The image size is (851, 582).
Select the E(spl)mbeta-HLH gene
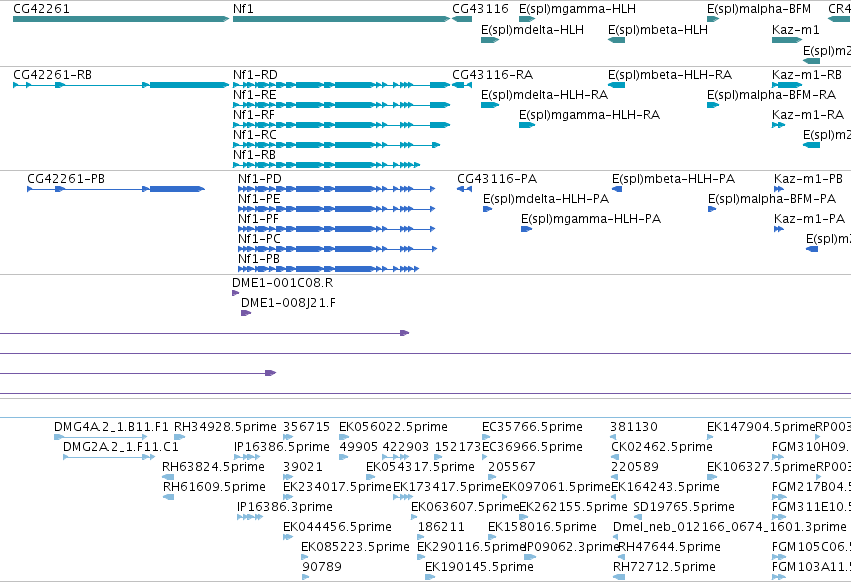tap(617, 40)
